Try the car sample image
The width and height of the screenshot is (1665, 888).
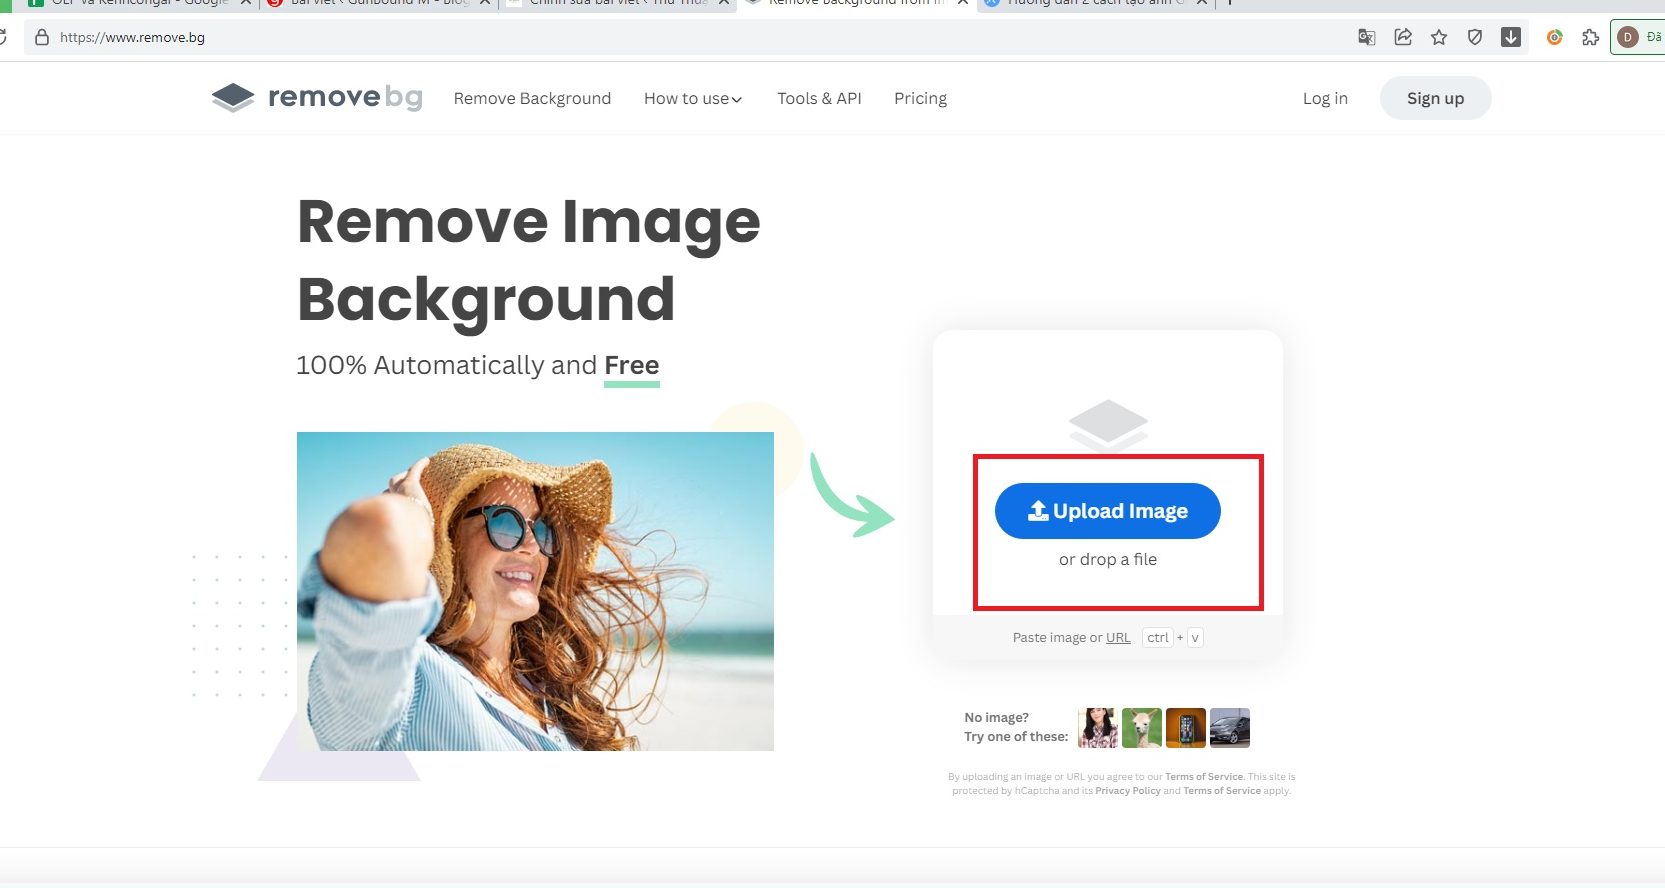[1229, 728]
